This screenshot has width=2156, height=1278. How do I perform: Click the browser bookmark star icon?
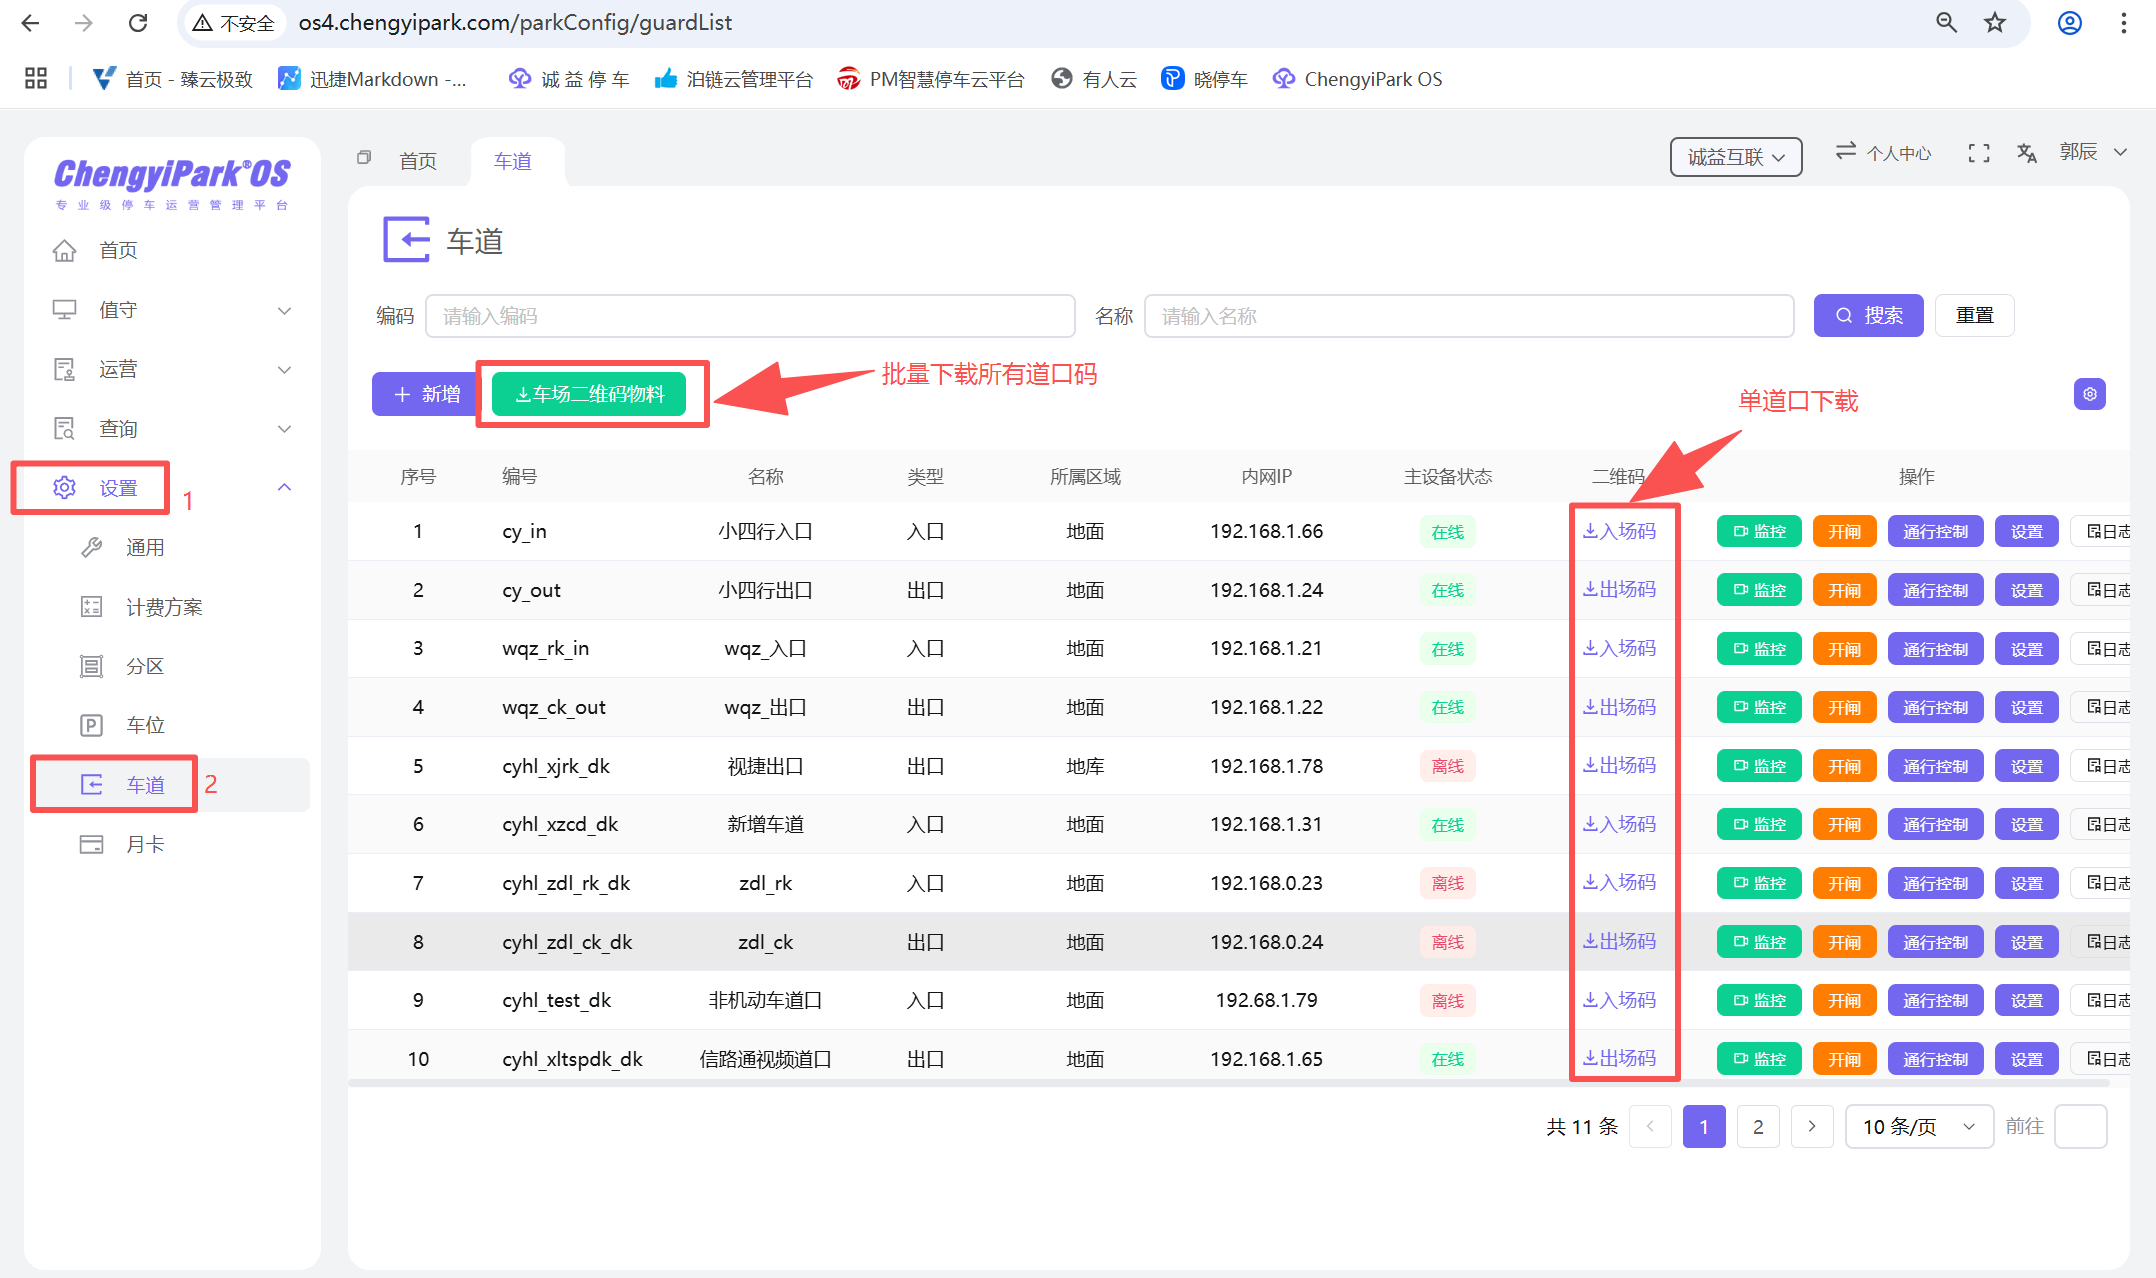coord(1995,23)
